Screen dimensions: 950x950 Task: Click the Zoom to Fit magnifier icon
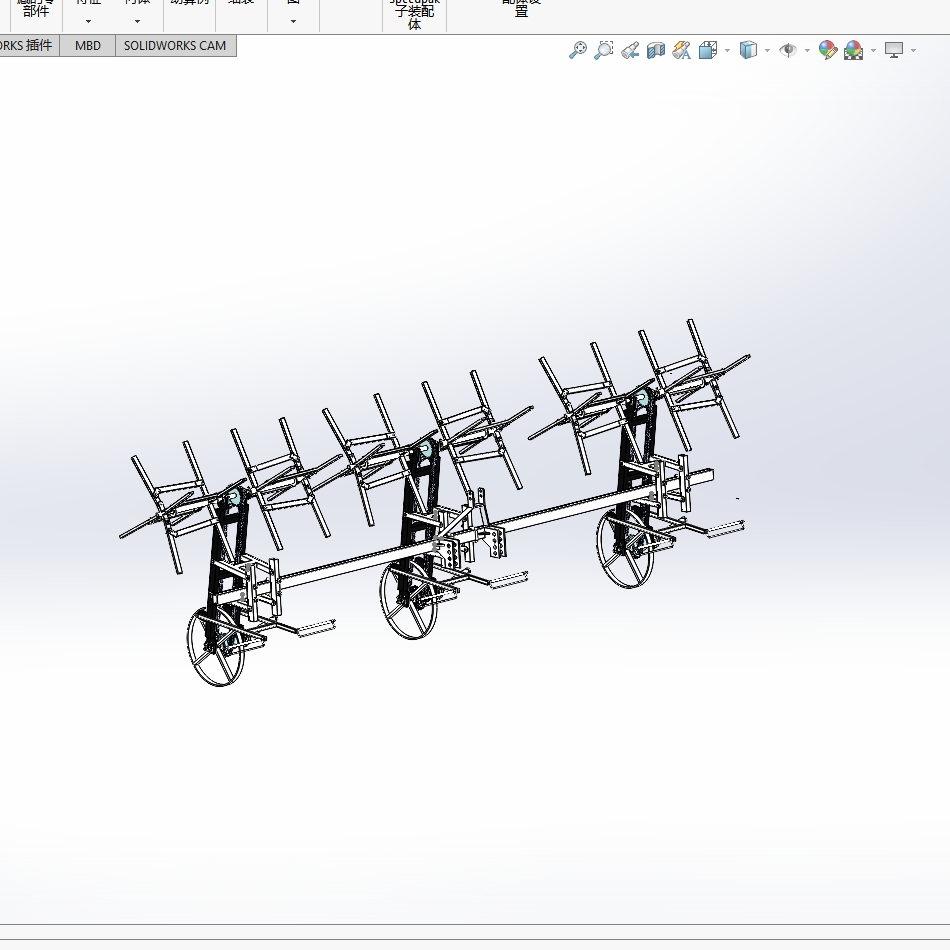577,50
